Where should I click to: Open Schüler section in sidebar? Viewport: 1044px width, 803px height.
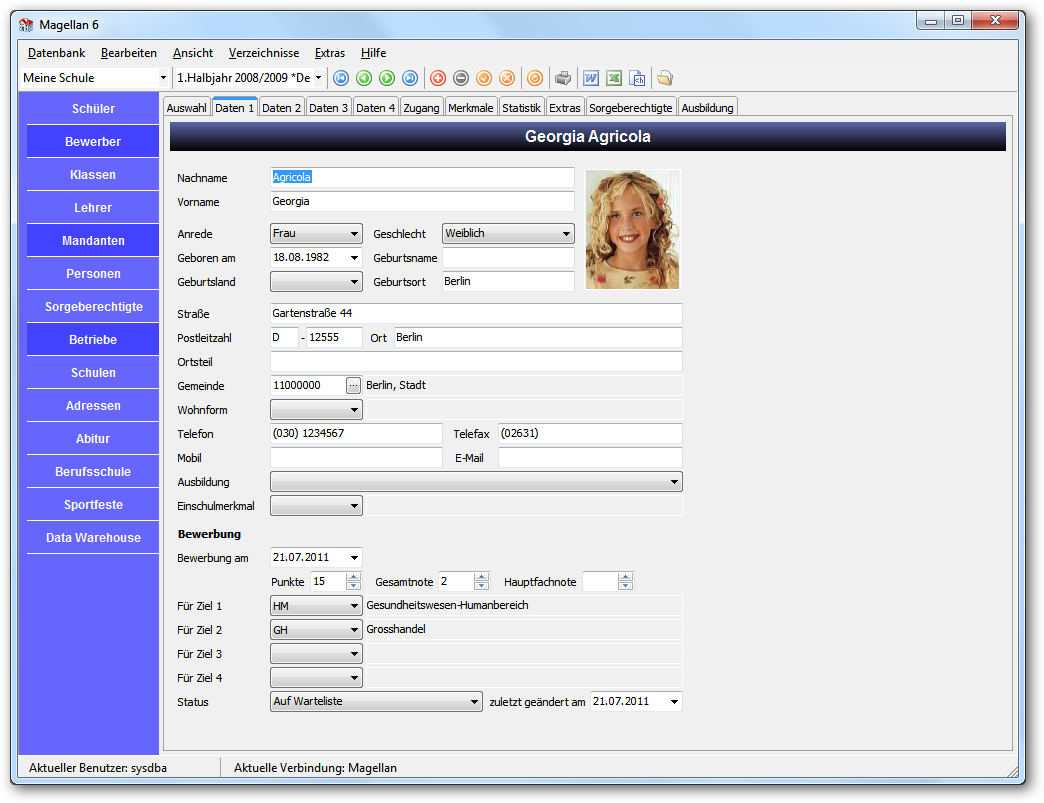93,109
